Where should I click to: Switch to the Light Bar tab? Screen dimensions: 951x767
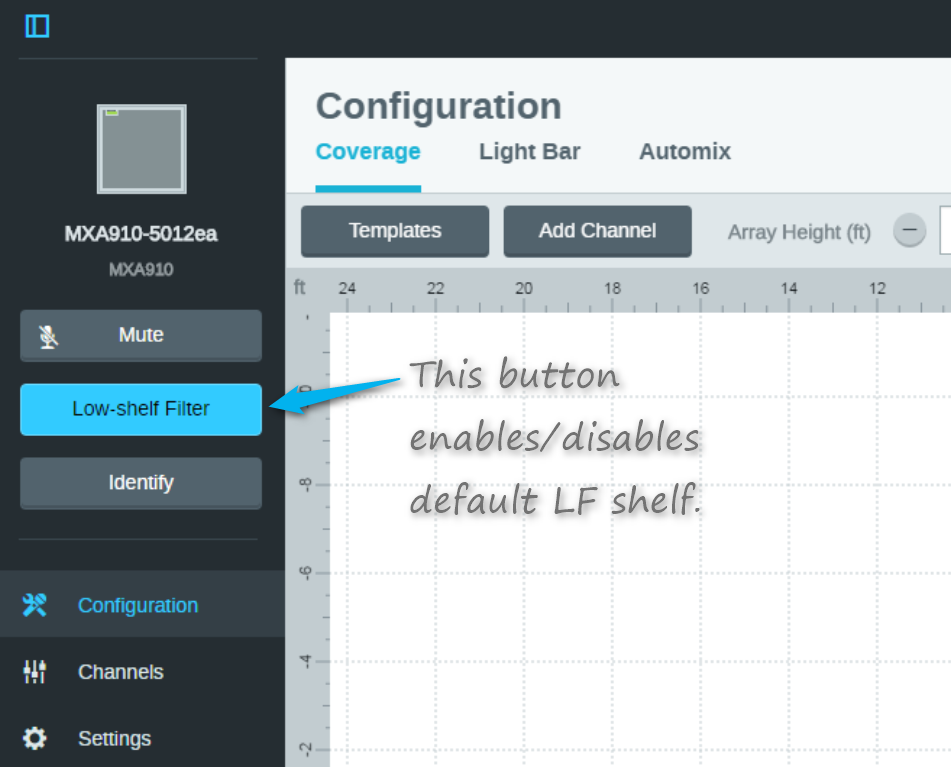(x=529, y=152)
